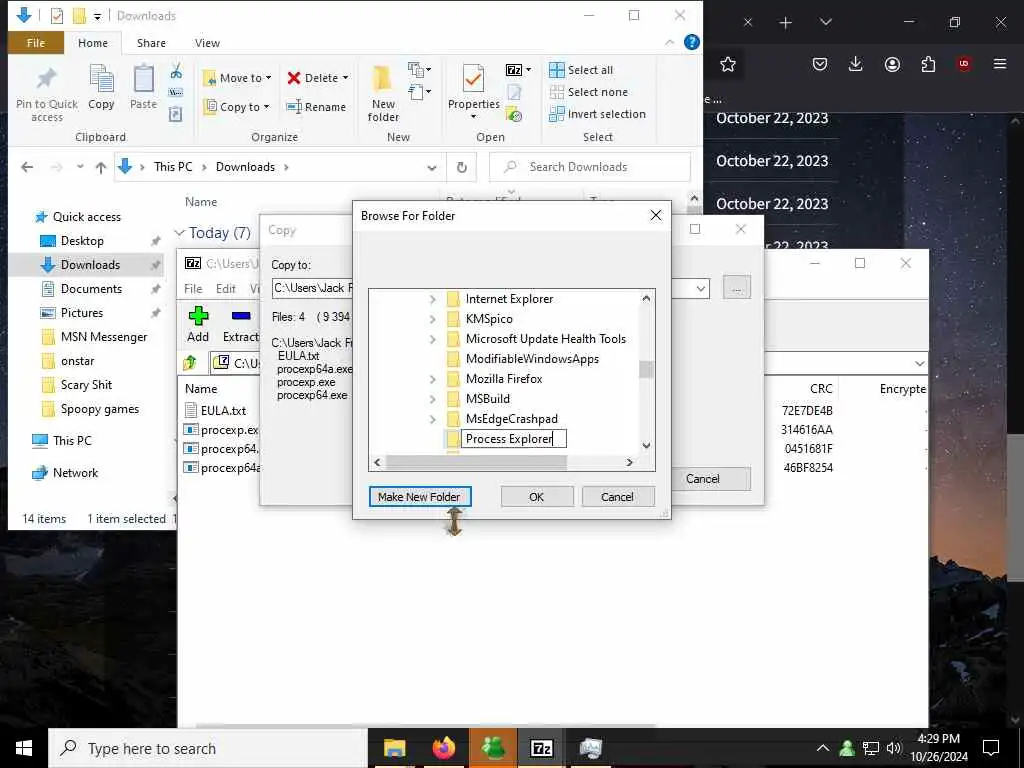Click the MSN Messenger taskbar icon
This screenshot has width=1024, height=768.
(x=492, y=748)
